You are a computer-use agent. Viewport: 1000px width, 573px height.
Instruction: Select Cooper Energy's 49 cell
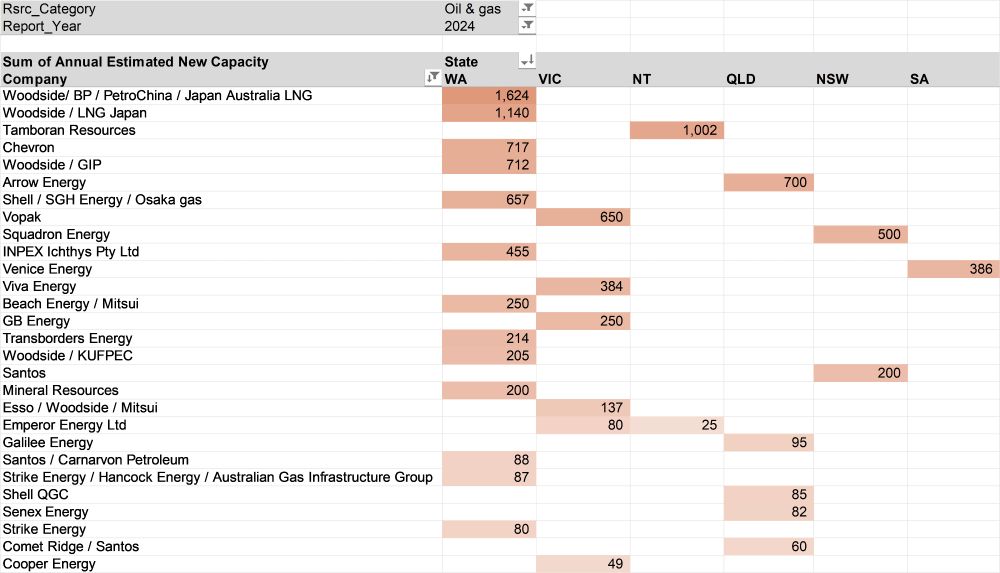[x=583, y=563]
